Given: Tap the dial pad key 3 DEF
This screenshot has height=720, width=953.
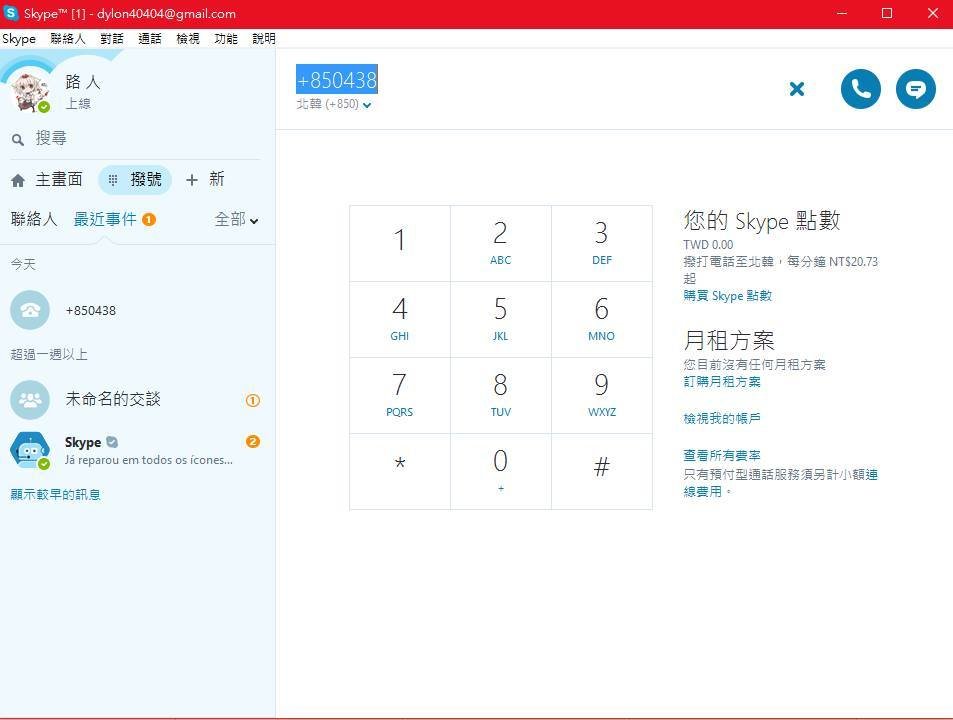Looking at the screenshot, I should 602,243.
